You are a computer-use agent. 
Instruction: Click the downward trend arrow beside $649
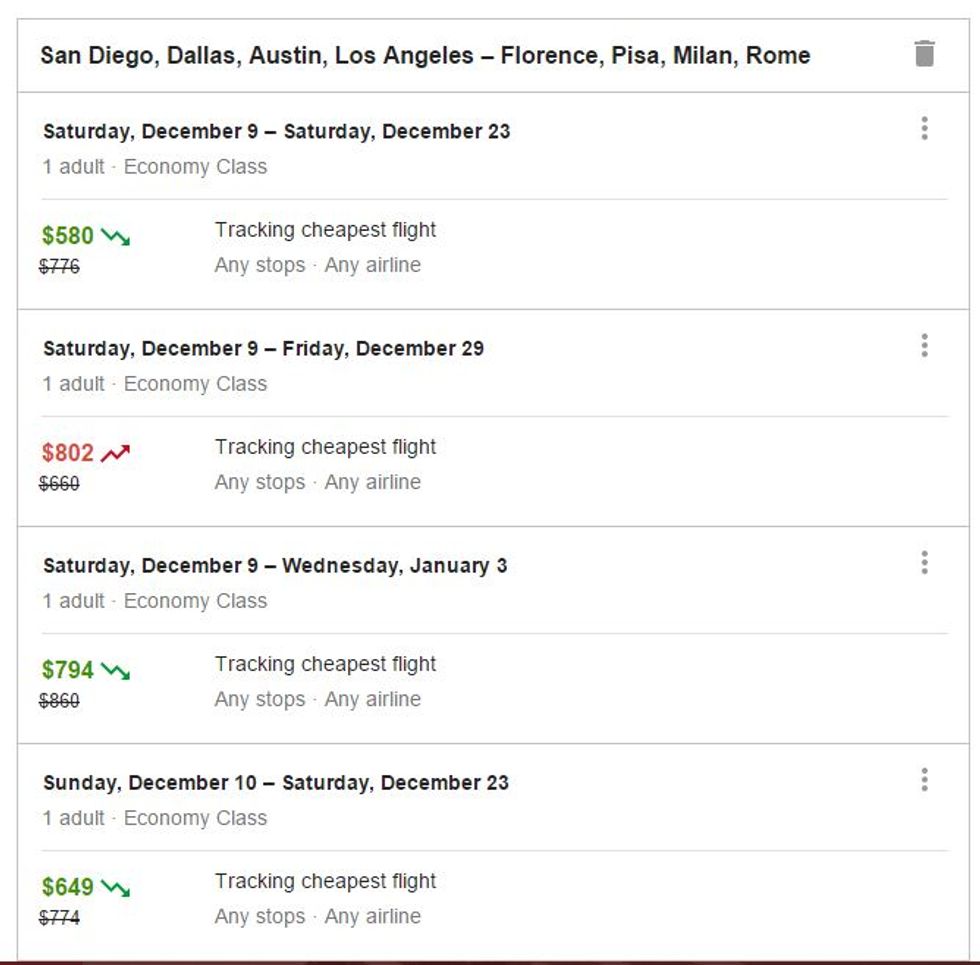[115, 888]
